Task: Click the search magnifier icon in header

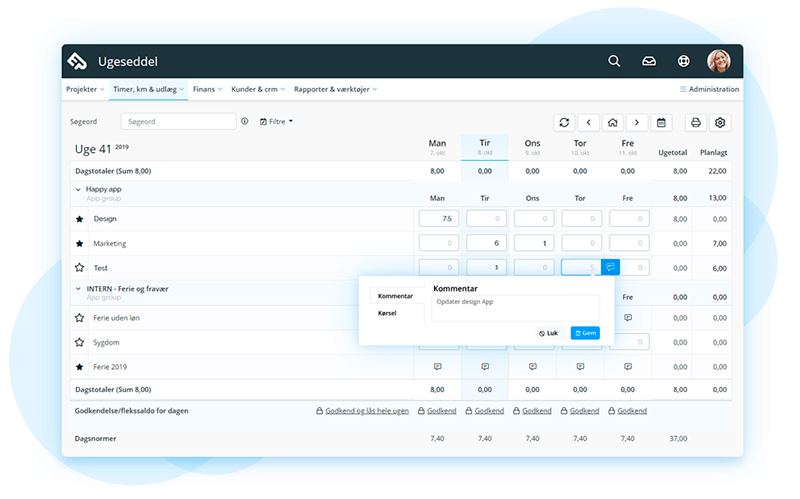Action: coord(614,61)
